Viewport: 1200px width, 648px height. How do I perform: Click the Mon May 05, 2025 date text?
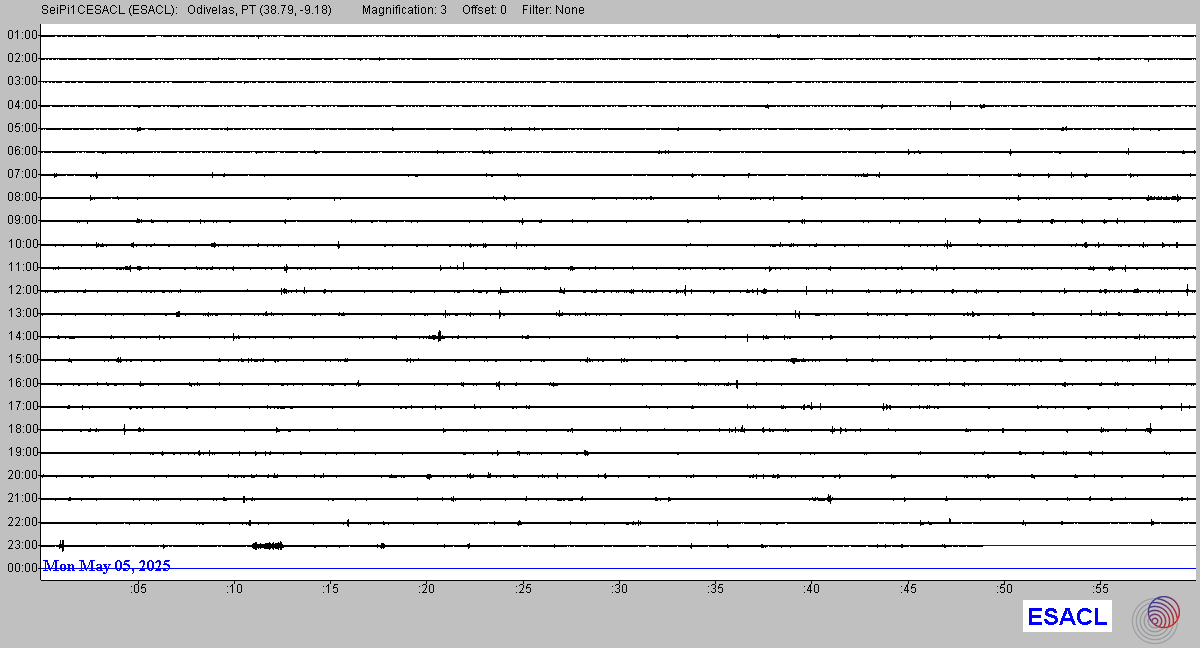pyautogui.click(x=107, y=566)
